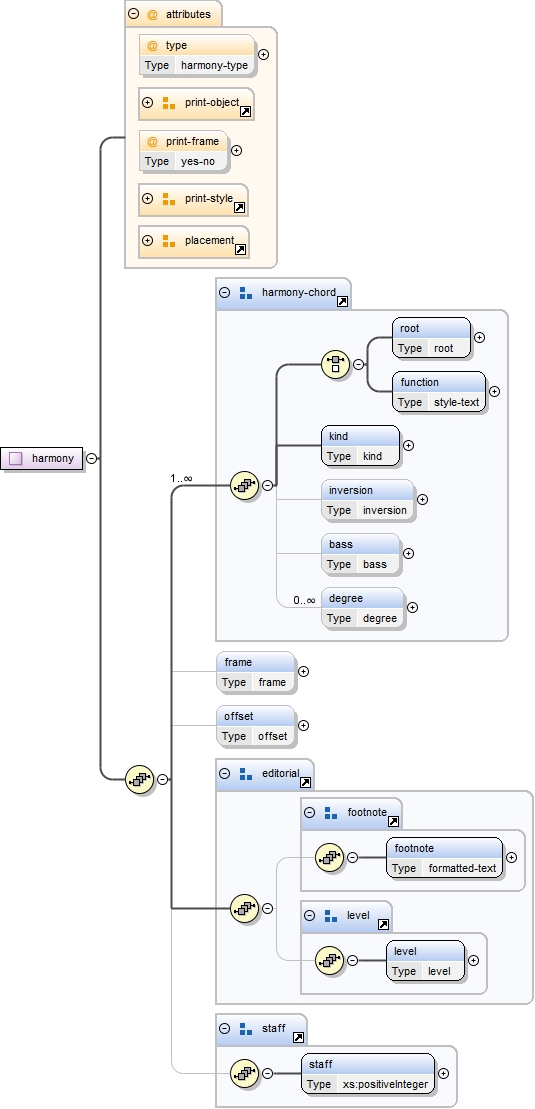Follow the level group reference arrow

pyautogui.click(x=383, y=924)
